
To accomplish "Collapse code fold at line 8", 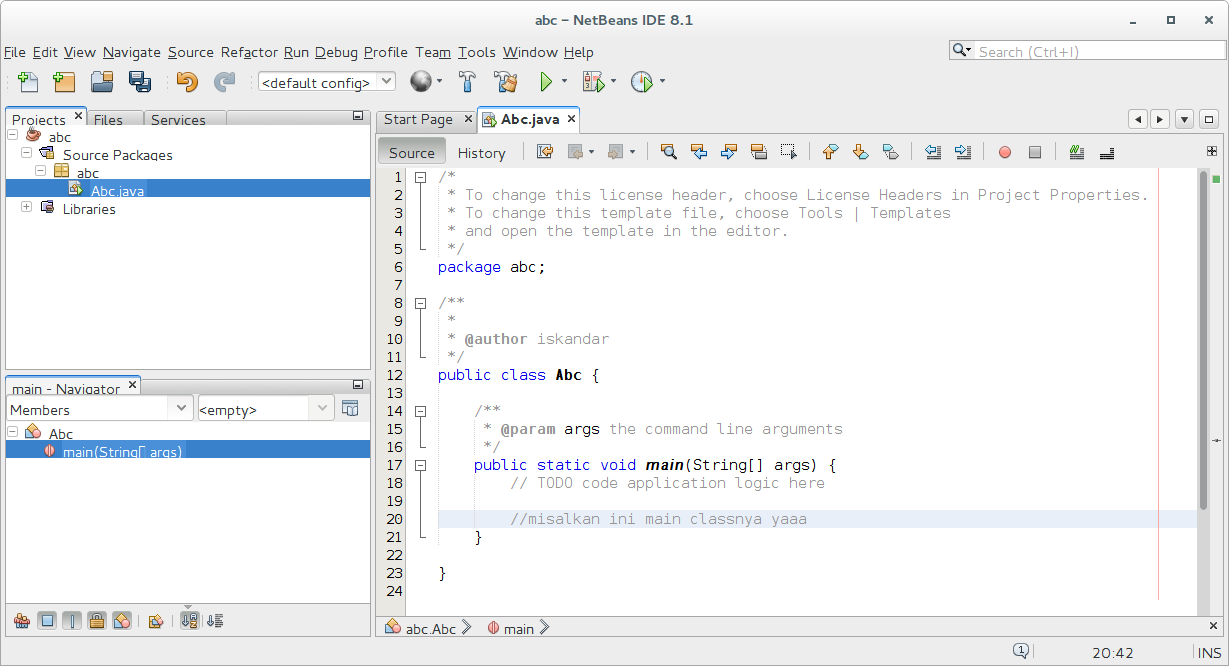I will click(x=421, y=303).
